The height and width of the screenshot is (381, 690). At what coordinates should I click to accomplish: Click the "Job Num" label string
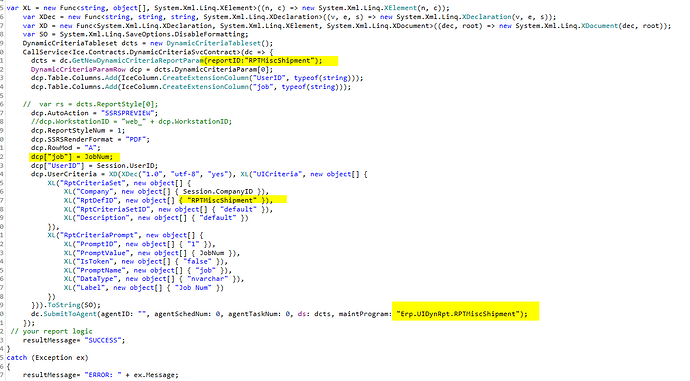[x=193, y=288]
